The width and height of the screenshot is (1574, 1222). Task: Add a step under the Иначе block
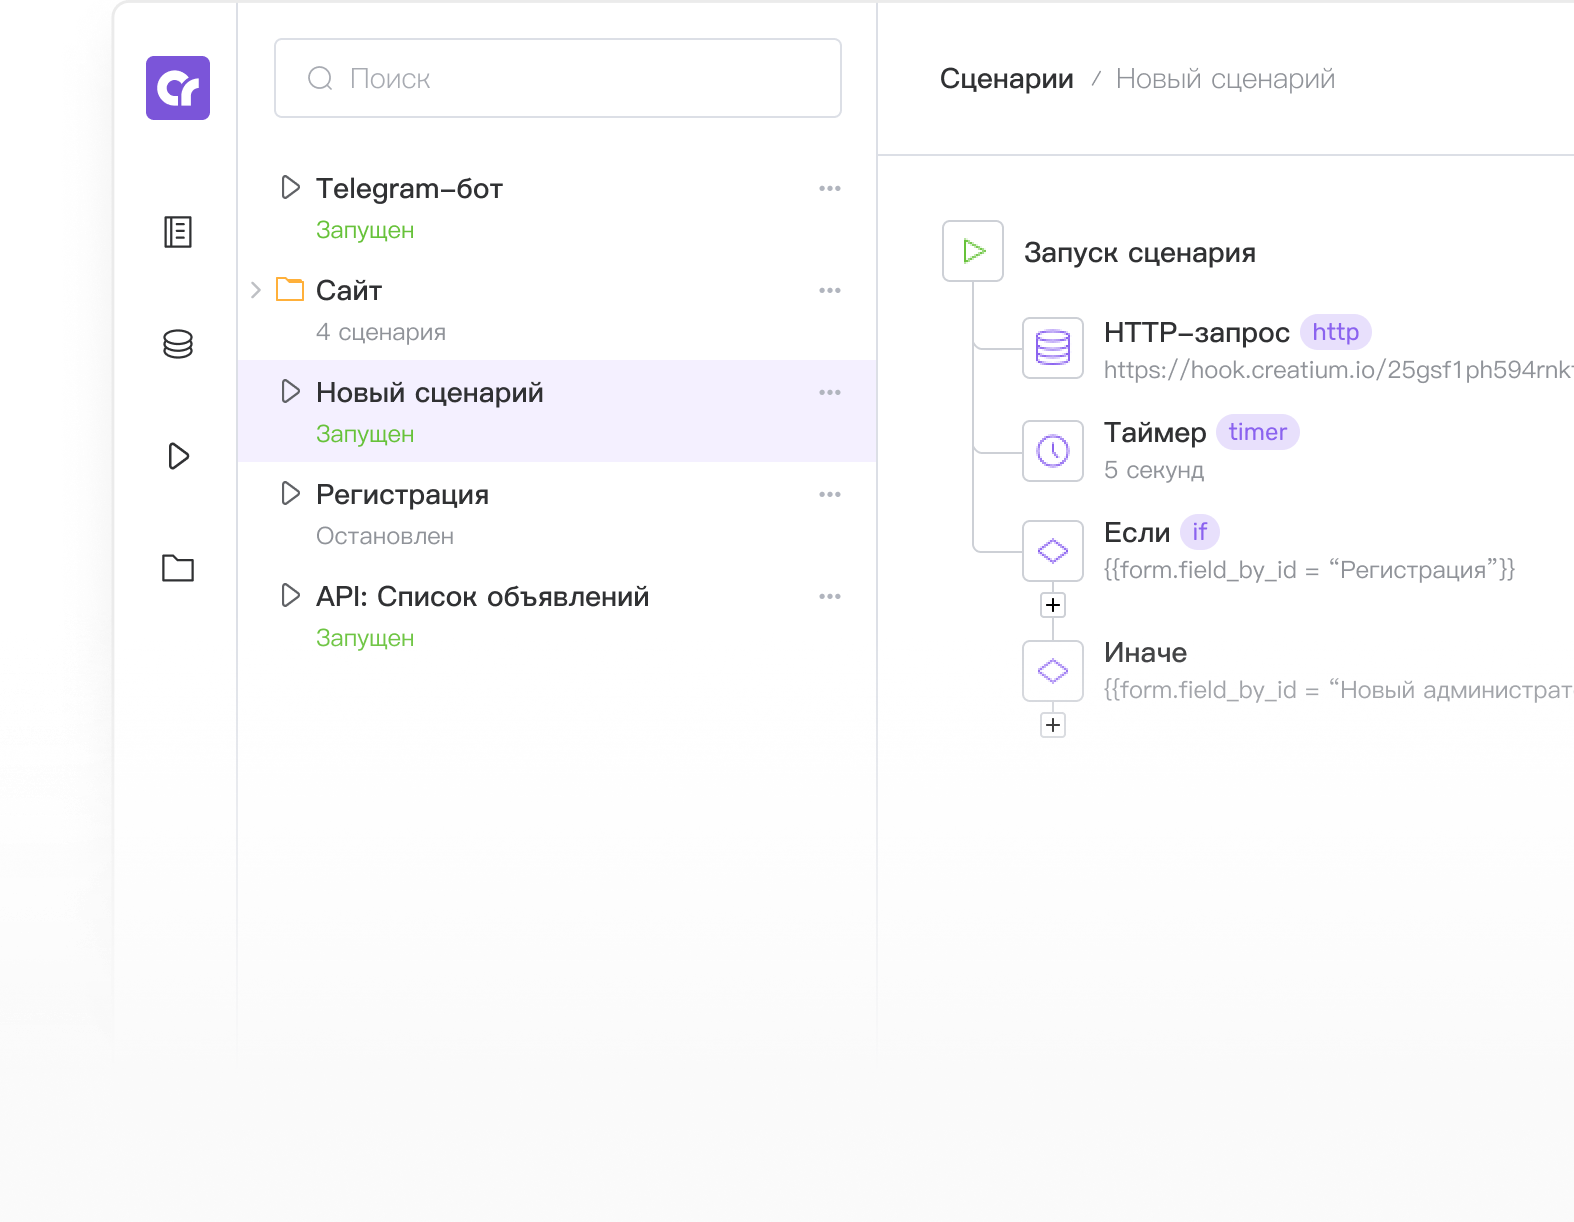point(1053,725)
